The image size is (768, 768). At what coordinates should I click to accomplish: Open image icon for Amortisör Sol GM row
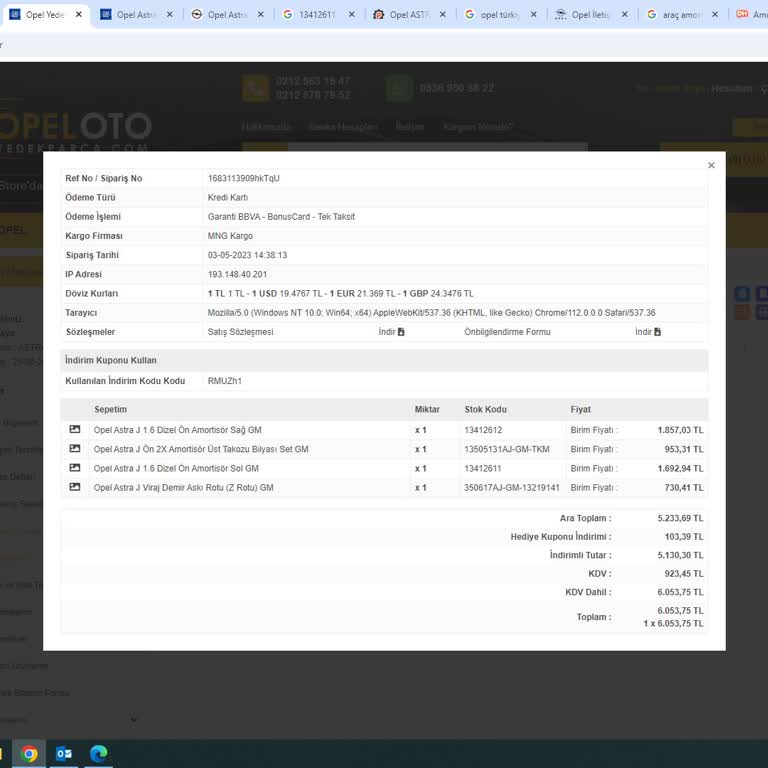click(75, 468)
